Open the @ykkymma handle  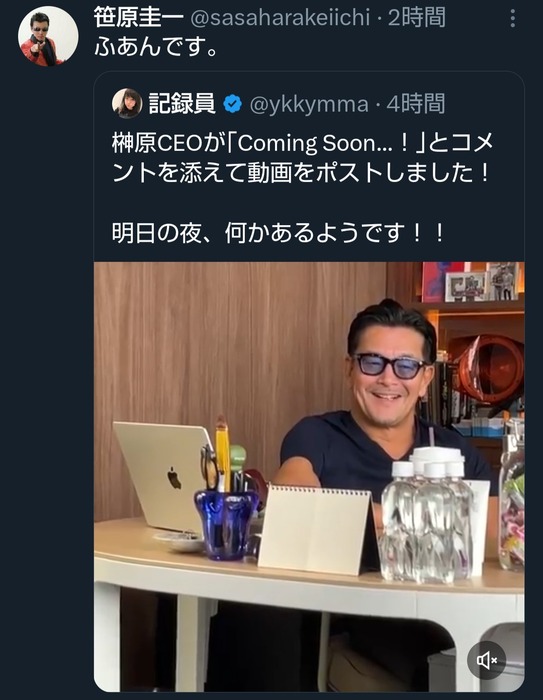tap(309, 104)
